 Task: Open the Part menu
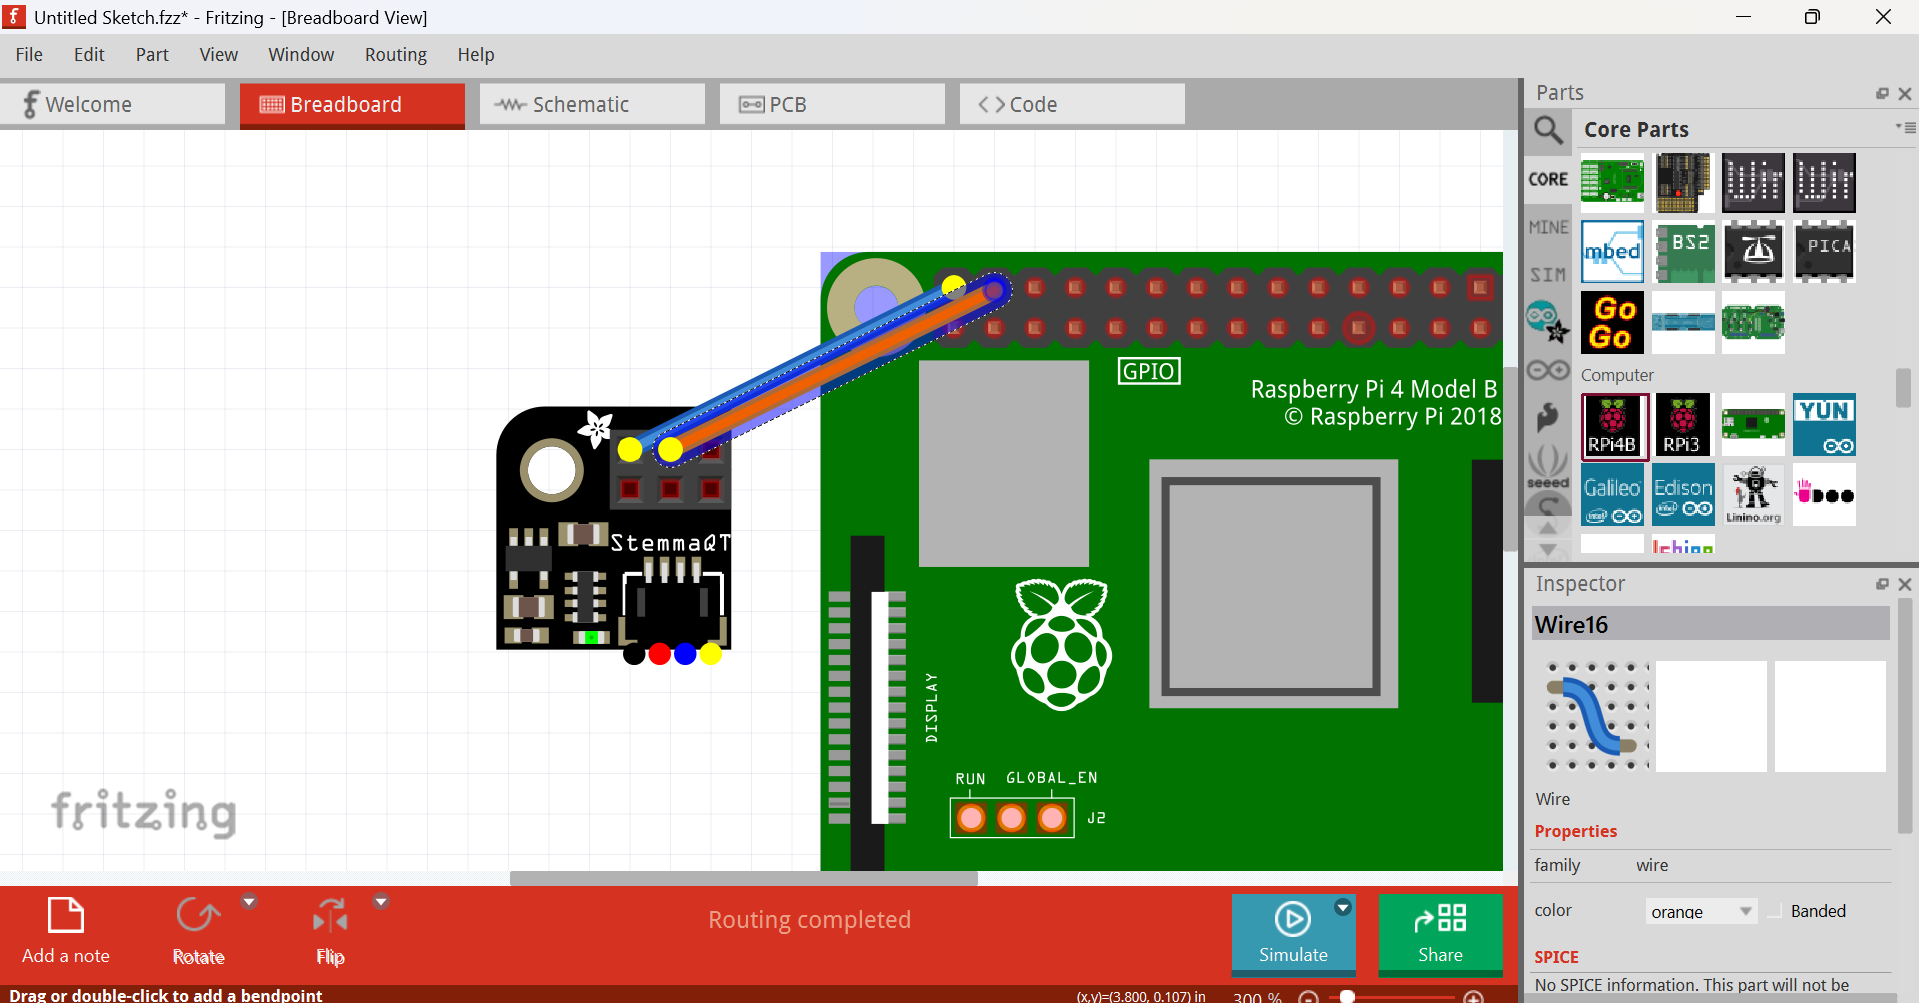click(152, 55)
